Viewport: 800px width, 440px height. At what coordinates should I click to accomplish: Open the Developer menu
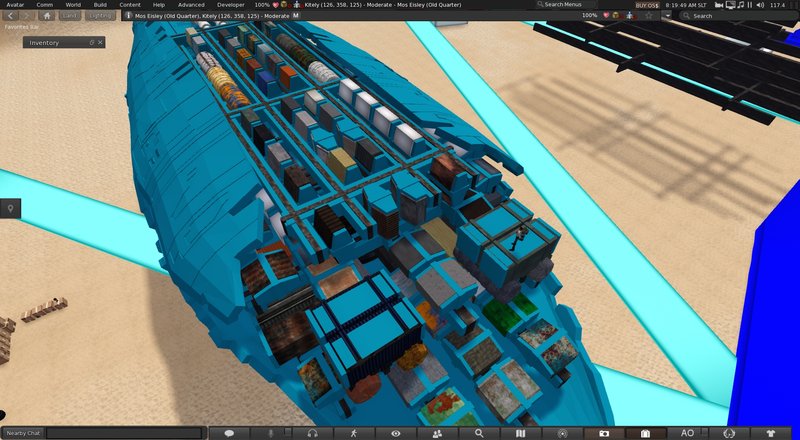[231, 5]
